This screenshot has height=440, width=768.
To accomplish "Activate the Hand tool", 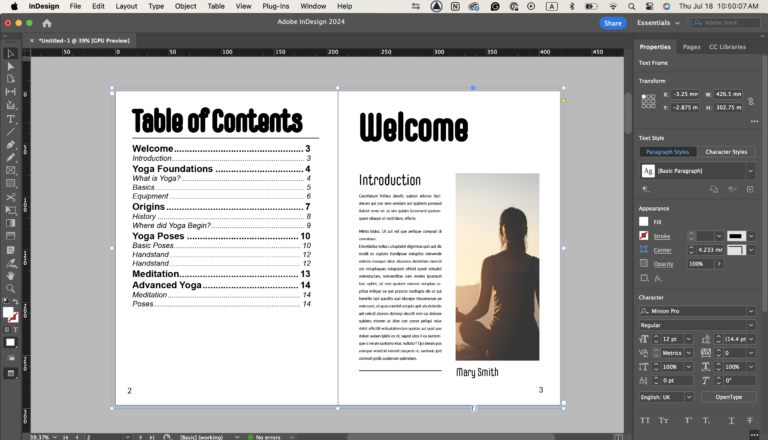I will 10,275.
